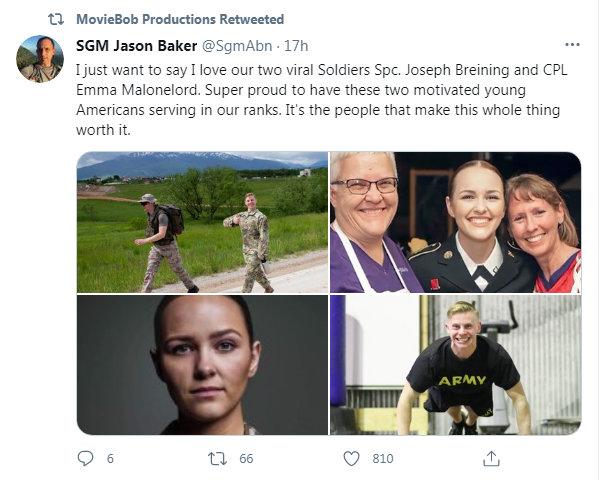Open the 17h timestamp link
Screen dimensions: 602x480
pyautogui.click(x=296, y=46)
